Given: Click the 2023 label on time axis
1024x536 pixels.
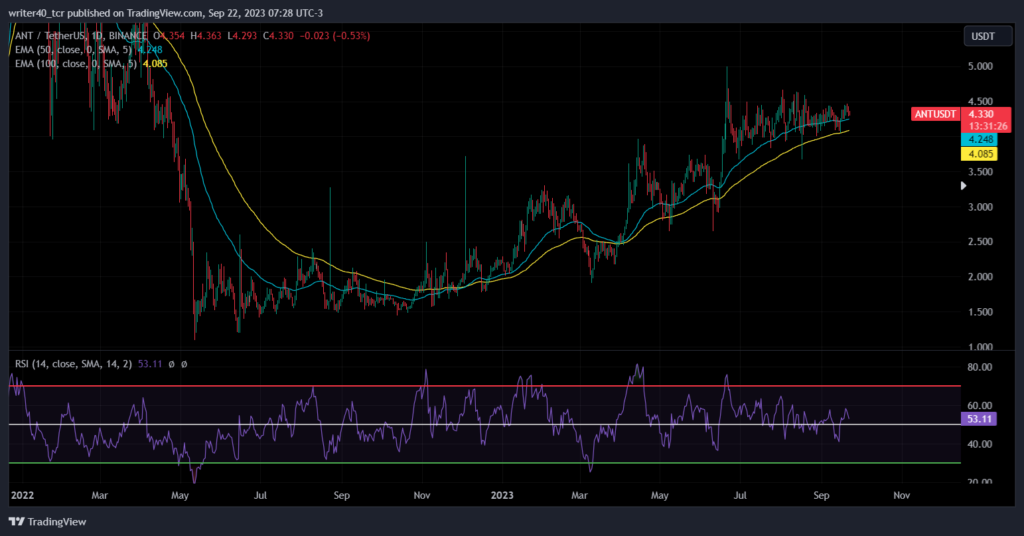Looking at the screenshot, I should click(502, 495).
